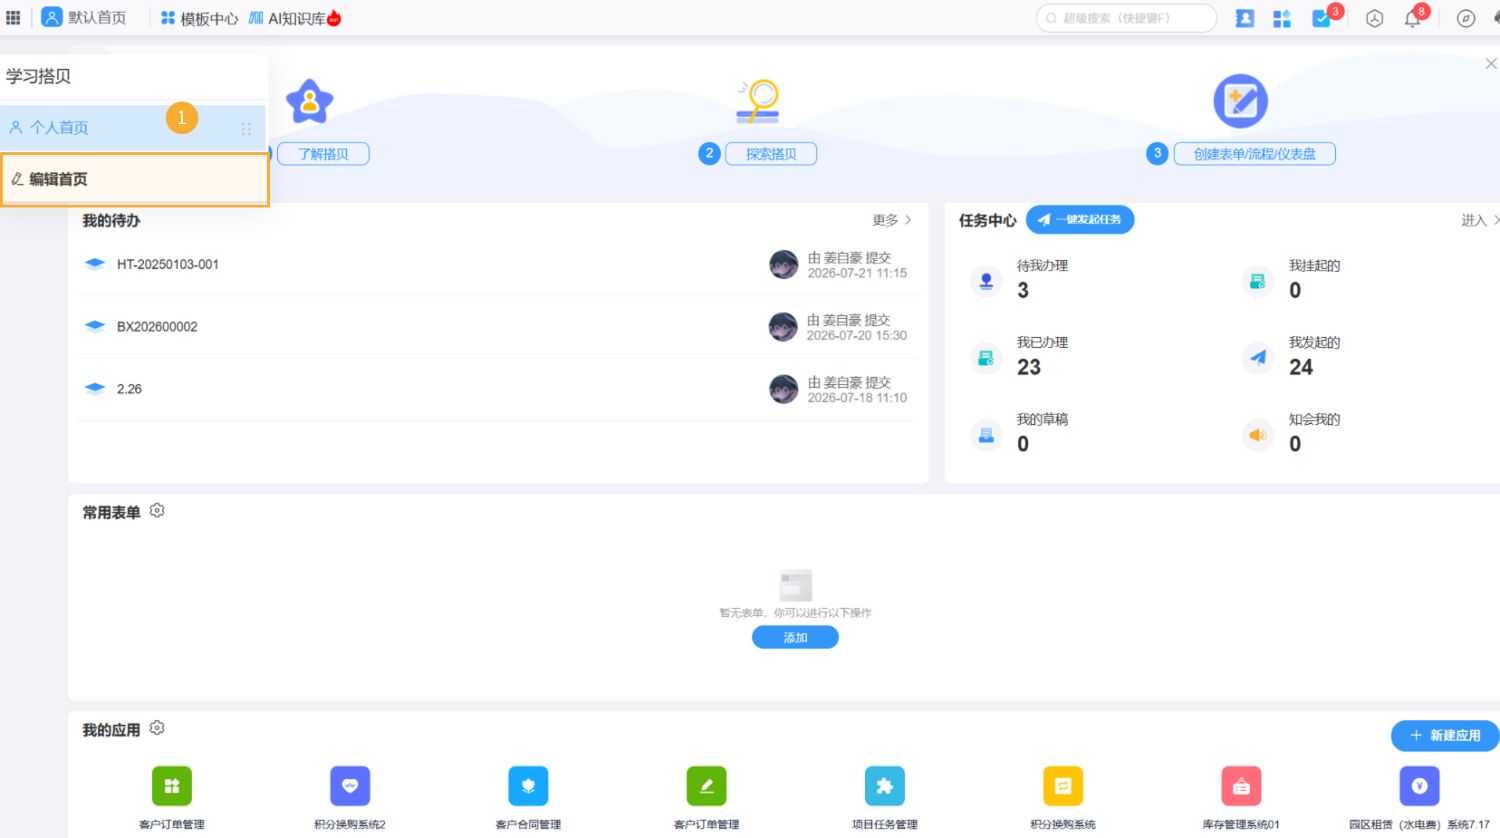The width and height of the screenshot is (1500, 838).
Task: Open 模板中心 from the top bar
Action: click(200, 18)
